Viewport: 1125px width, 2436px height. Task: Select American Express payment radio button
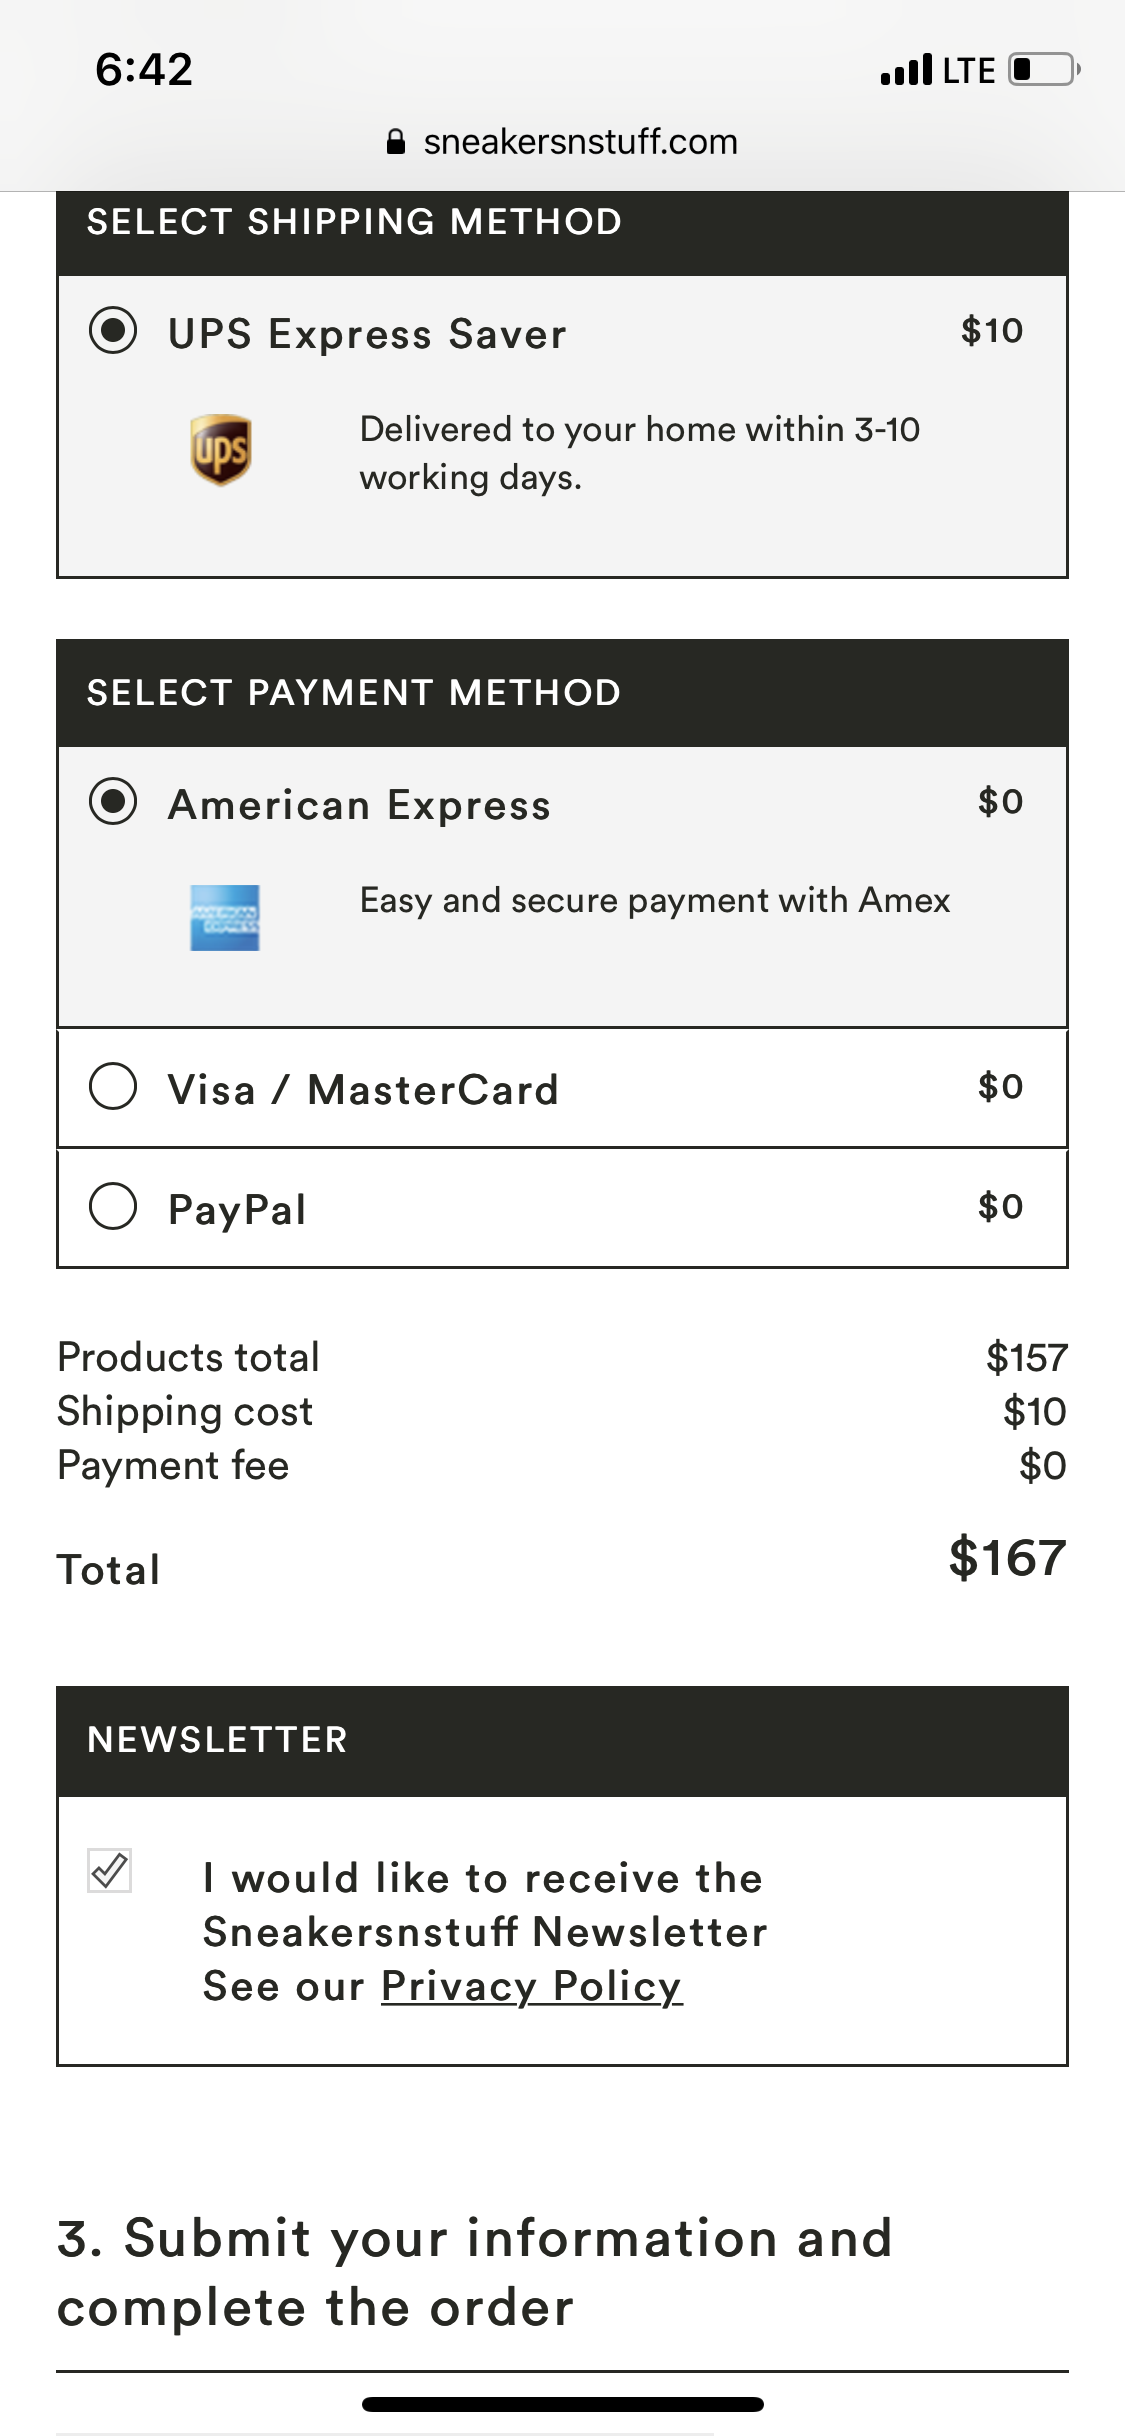point(113,802)
